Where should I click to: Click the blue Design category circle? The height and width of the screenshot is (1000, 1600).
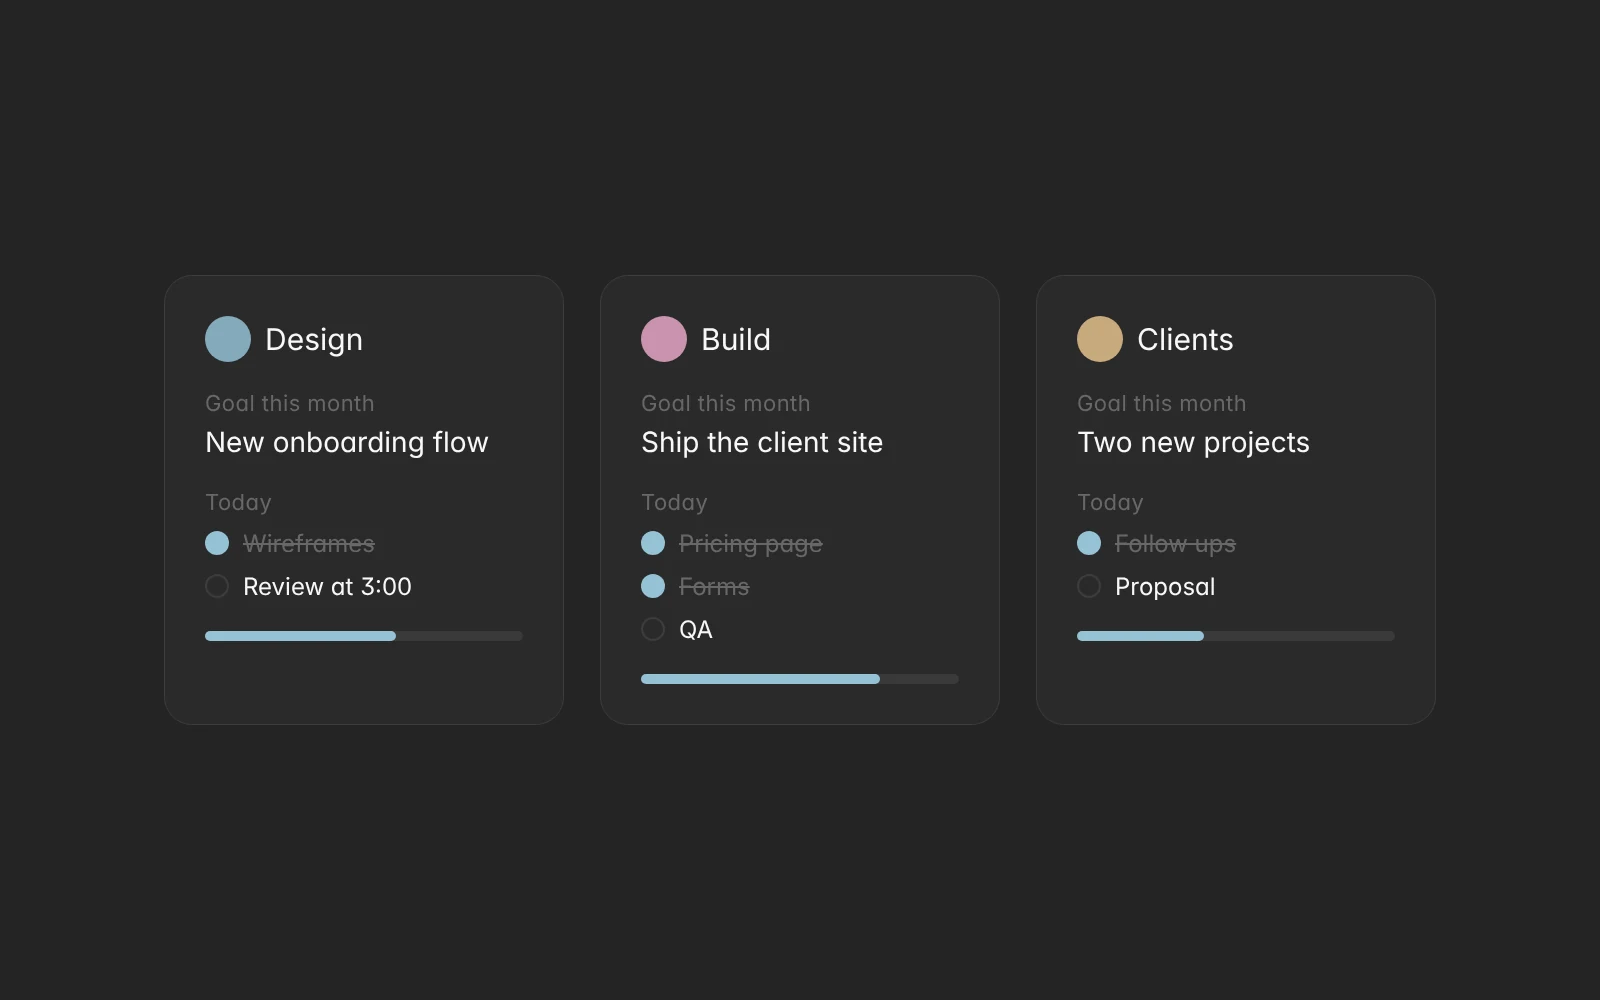pyautogui.click(x=228, y=339)
